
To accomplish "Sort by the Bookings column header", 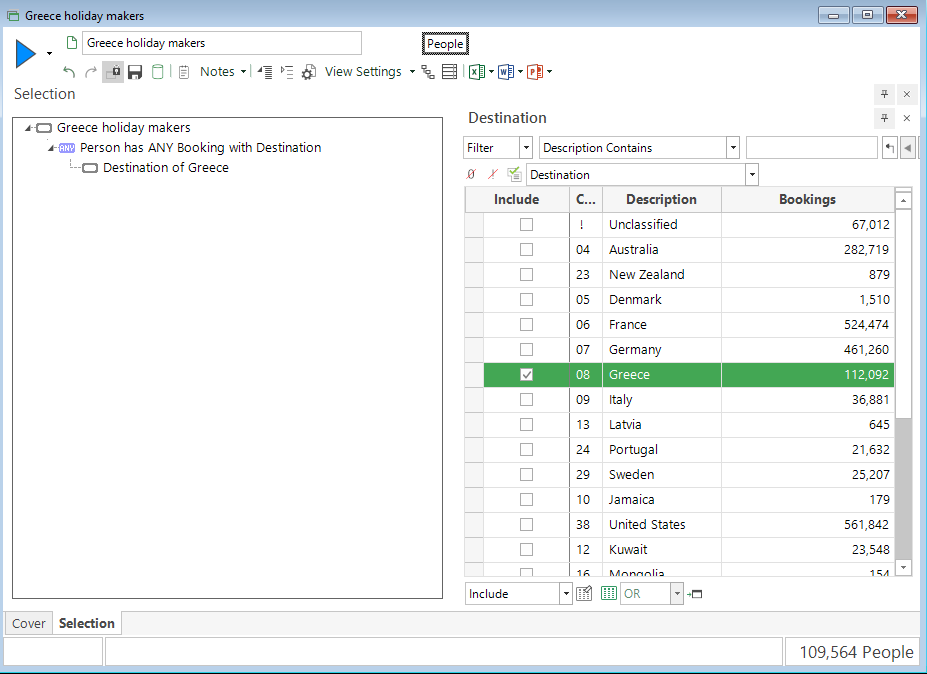I will 808,199.
